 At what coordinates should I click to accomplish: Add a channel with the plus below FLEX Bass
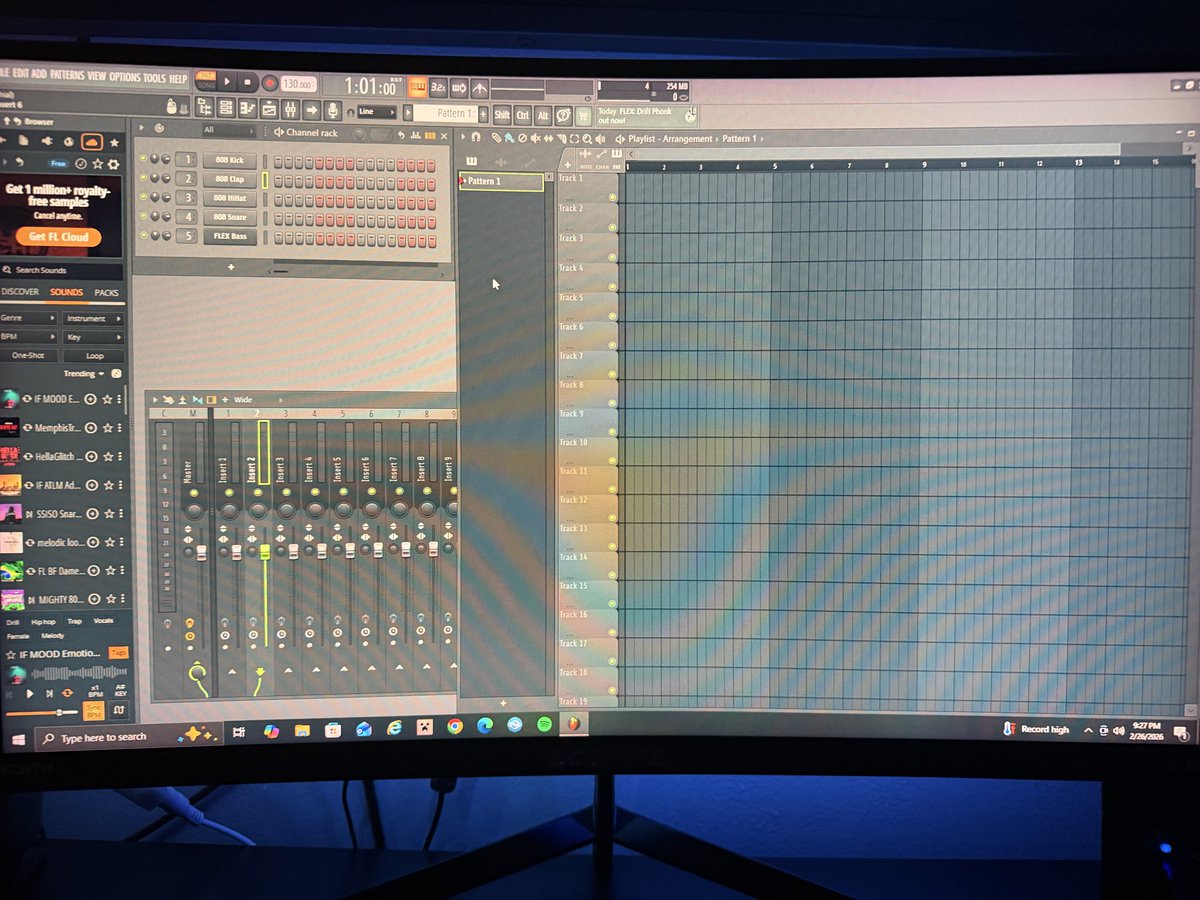point(231,267)
